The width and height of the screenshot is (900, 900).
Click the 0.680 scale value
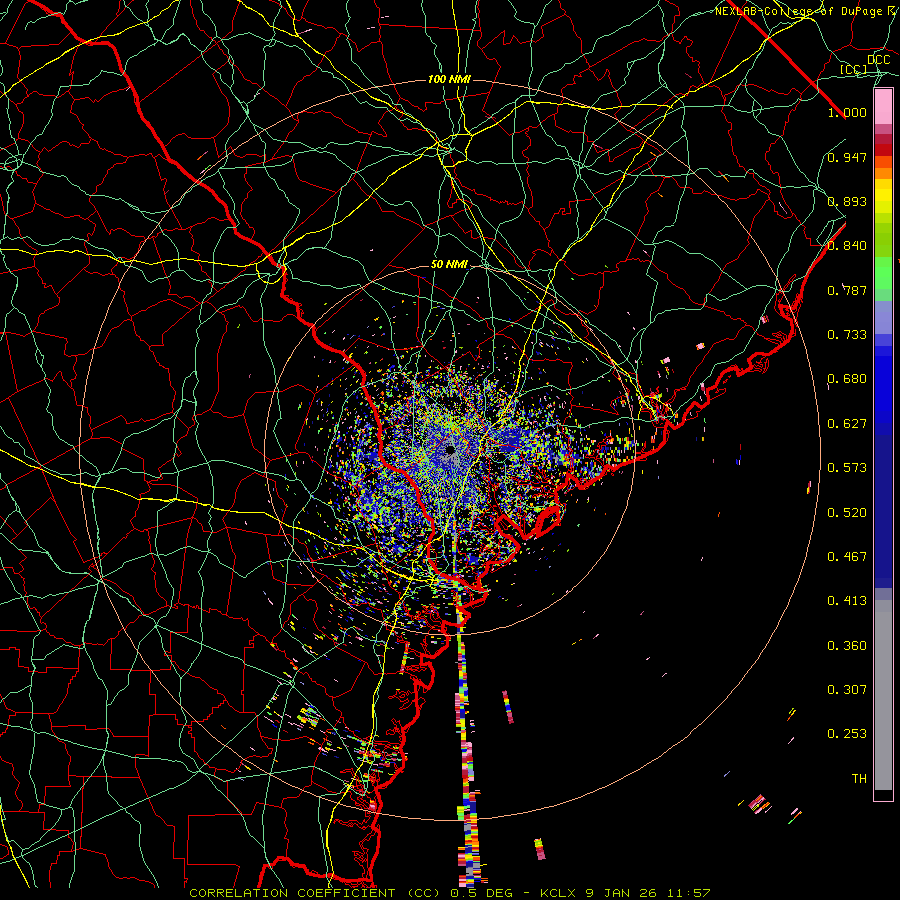tap(847, 379)
